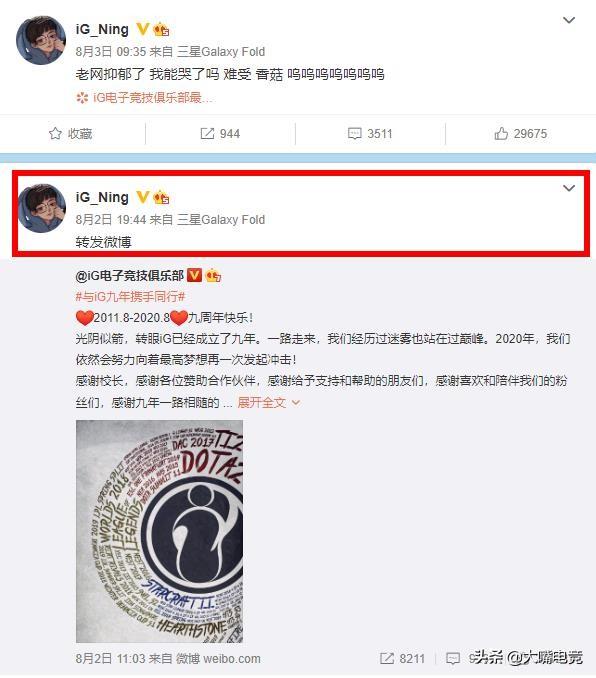Open the August 2 post's chevron menu
The image size is (596, 678).
[x=569, y=188]
